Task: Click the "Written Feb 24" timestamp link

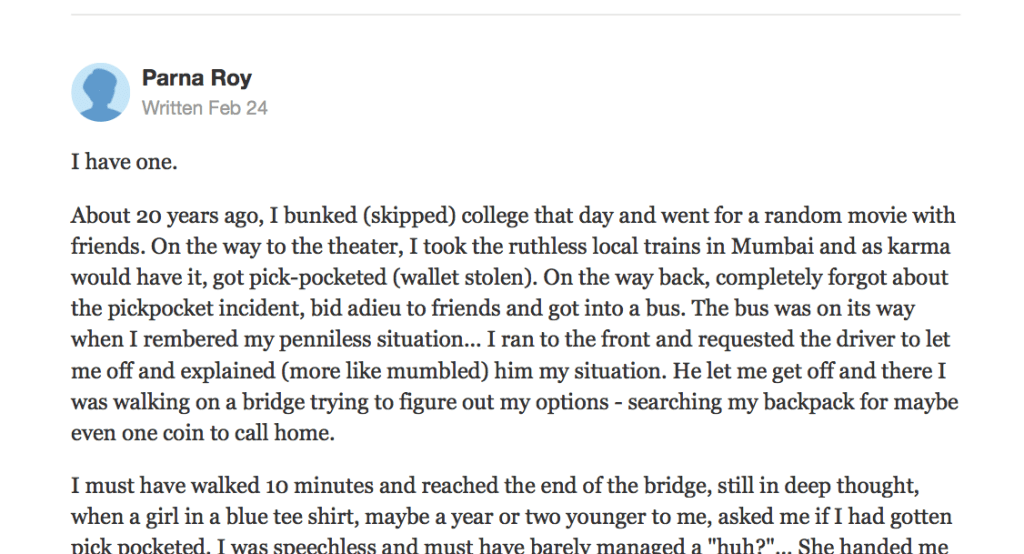Action: pos(204,108)
